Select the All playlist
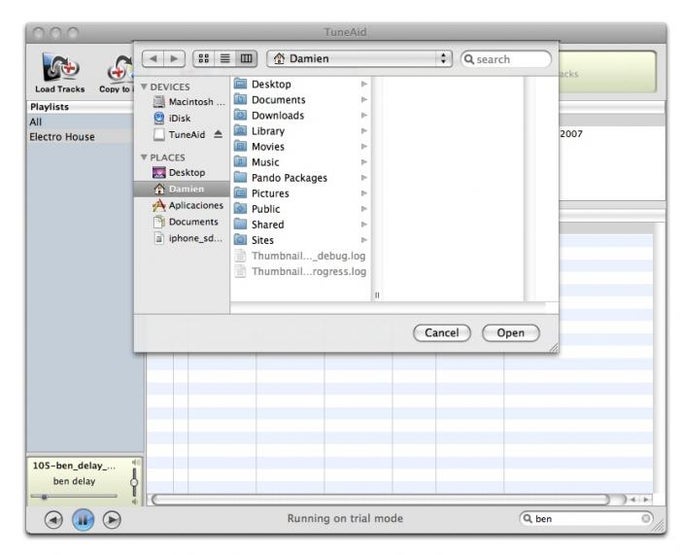Image resolution: width=680 pixels, height=555 pixels. [80, 122]
